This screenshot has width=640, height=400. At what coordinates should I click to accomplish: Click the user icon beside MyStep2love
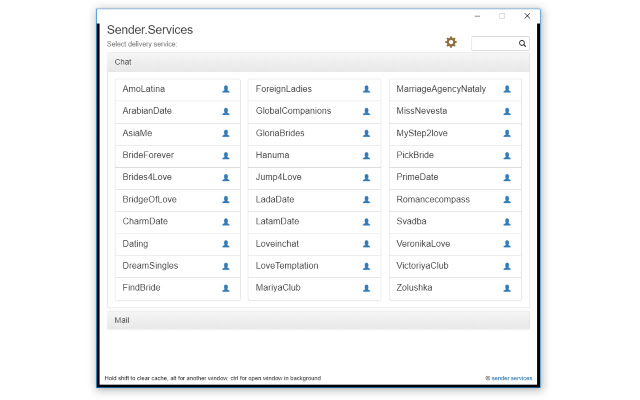tap(507, 133)
